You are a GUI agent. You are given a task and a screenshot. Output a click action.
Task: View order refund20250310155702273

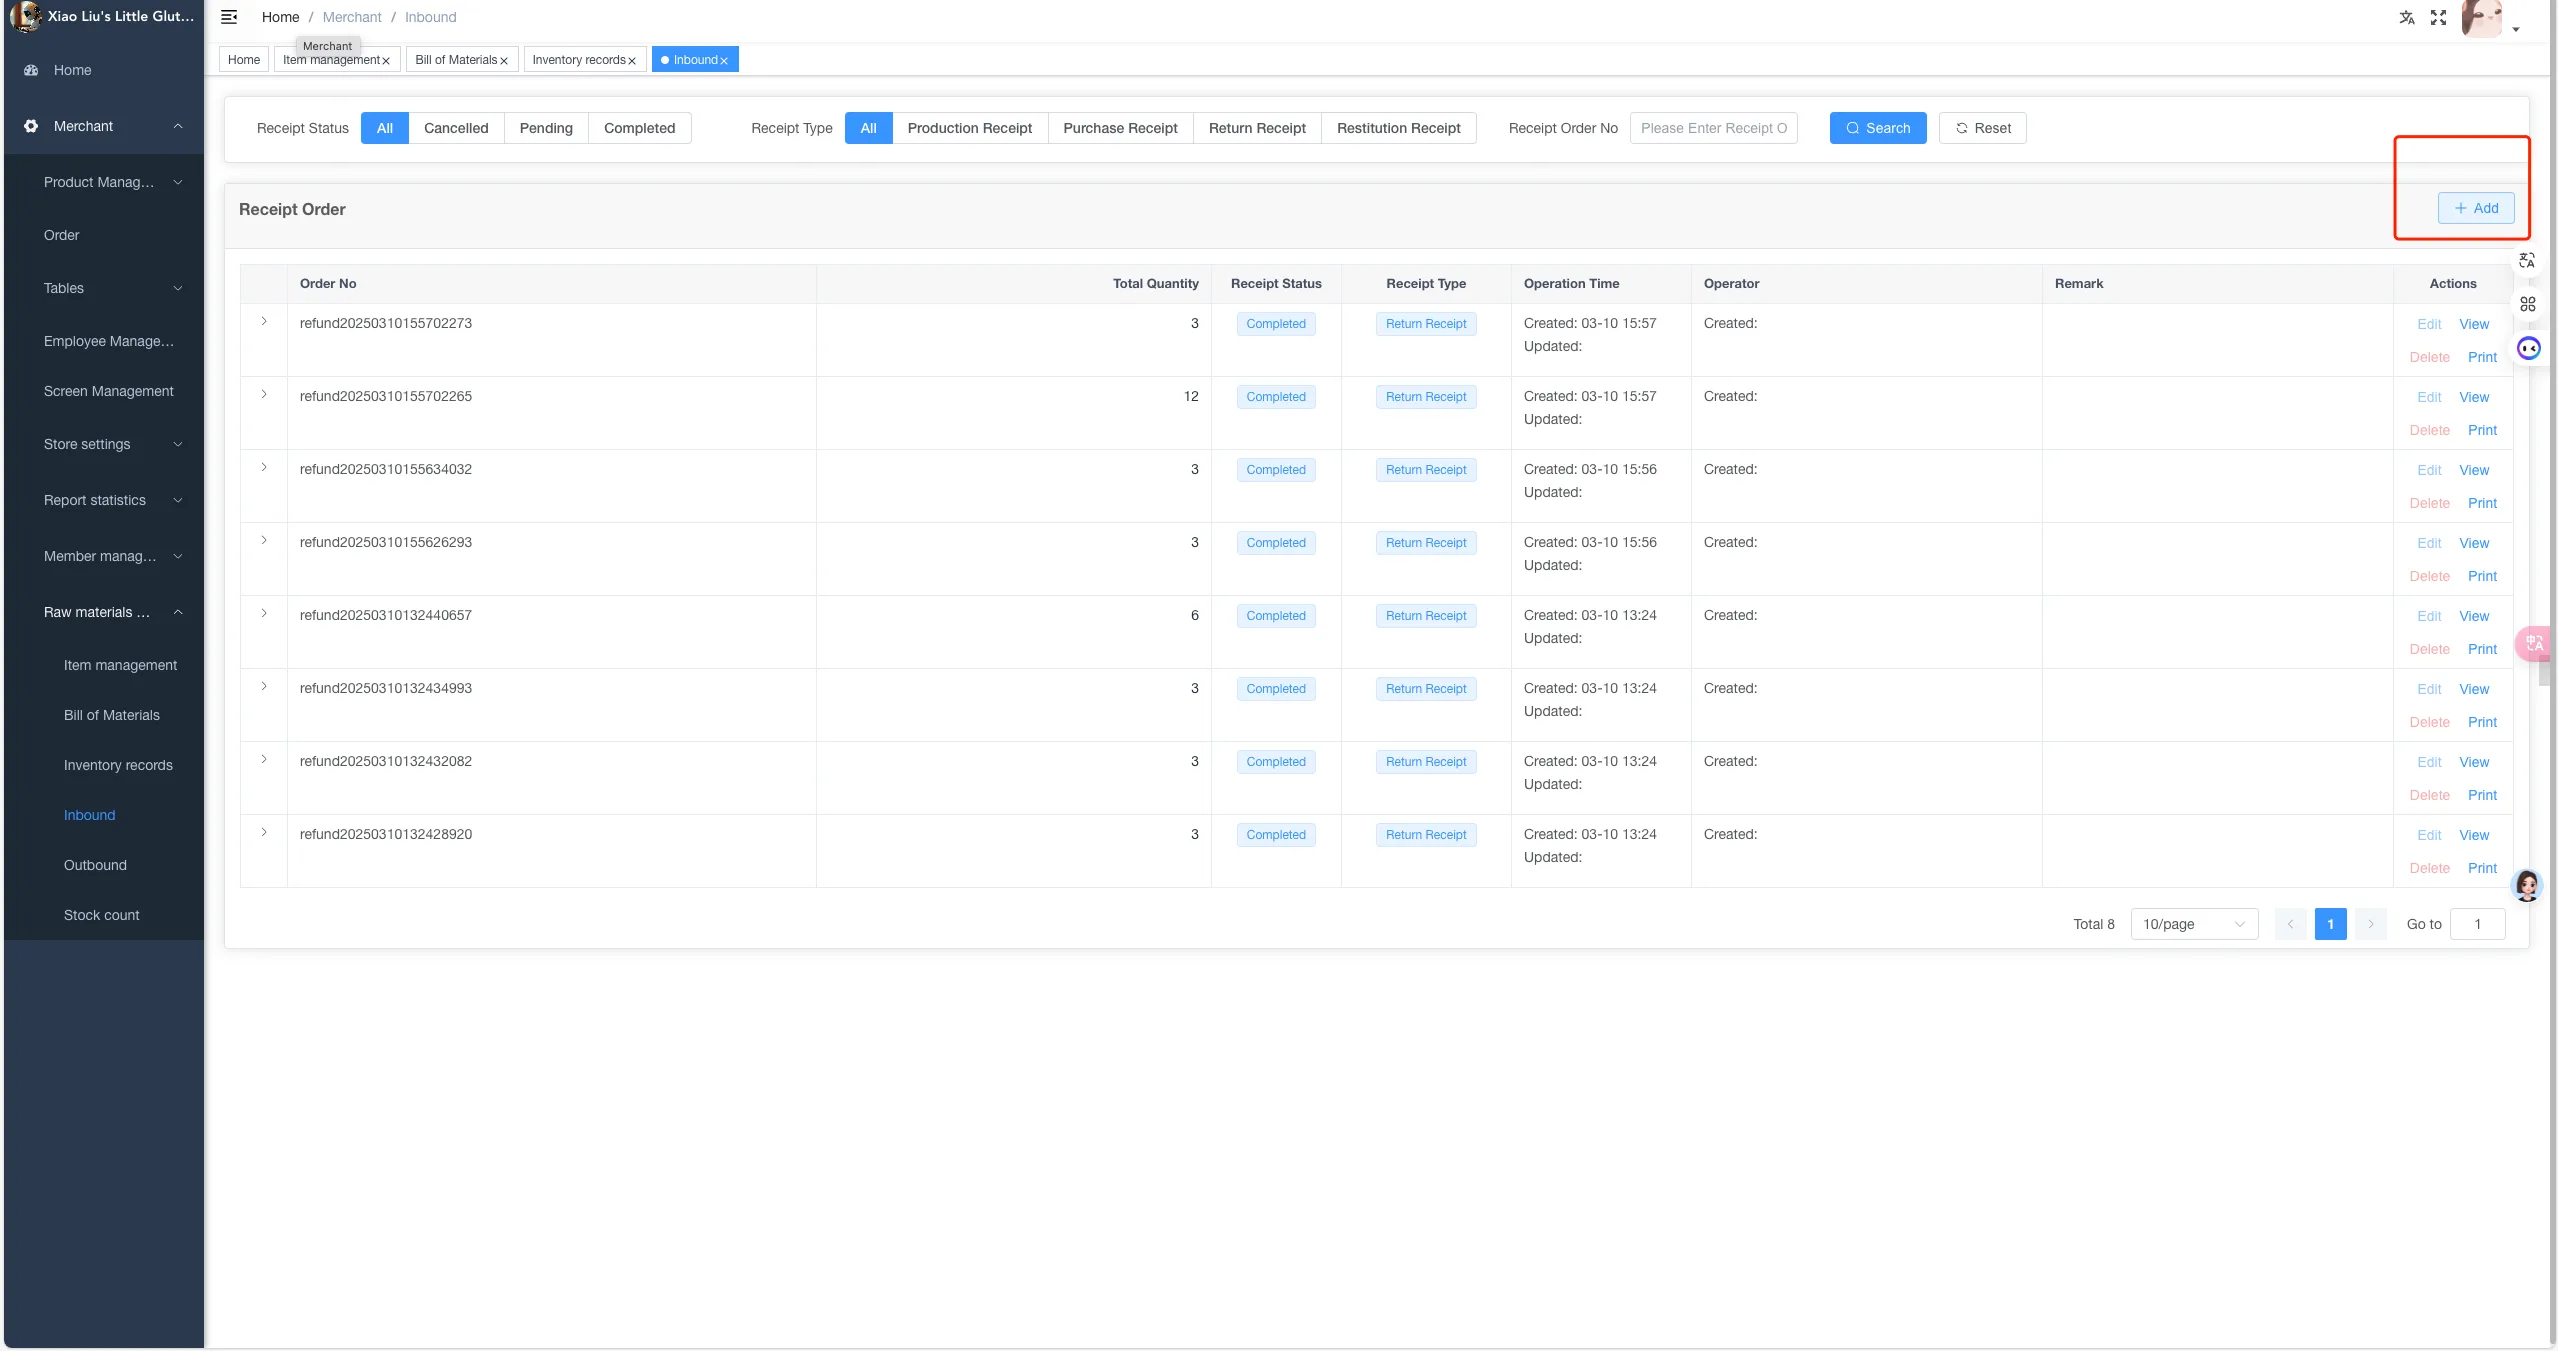pos(2473,324)
